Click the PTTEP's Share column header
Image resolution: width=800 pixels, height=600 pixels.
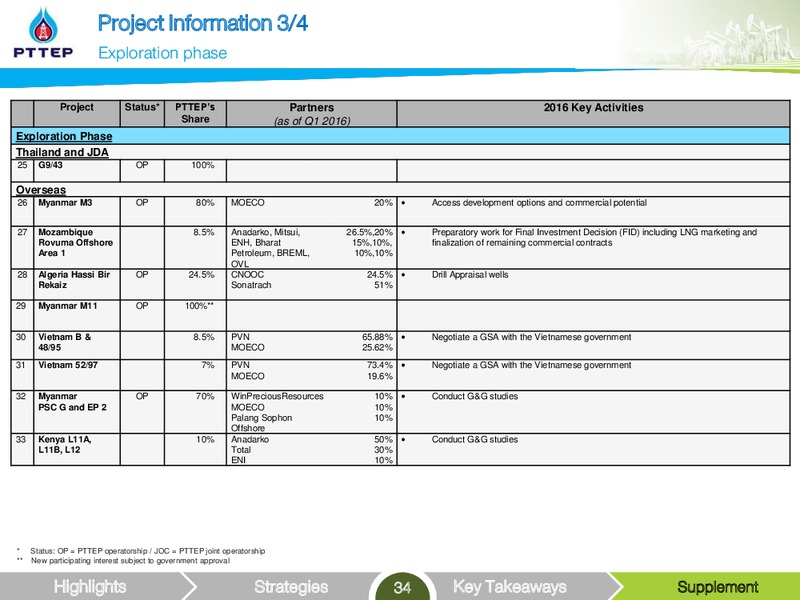click(x=195, y=113)
